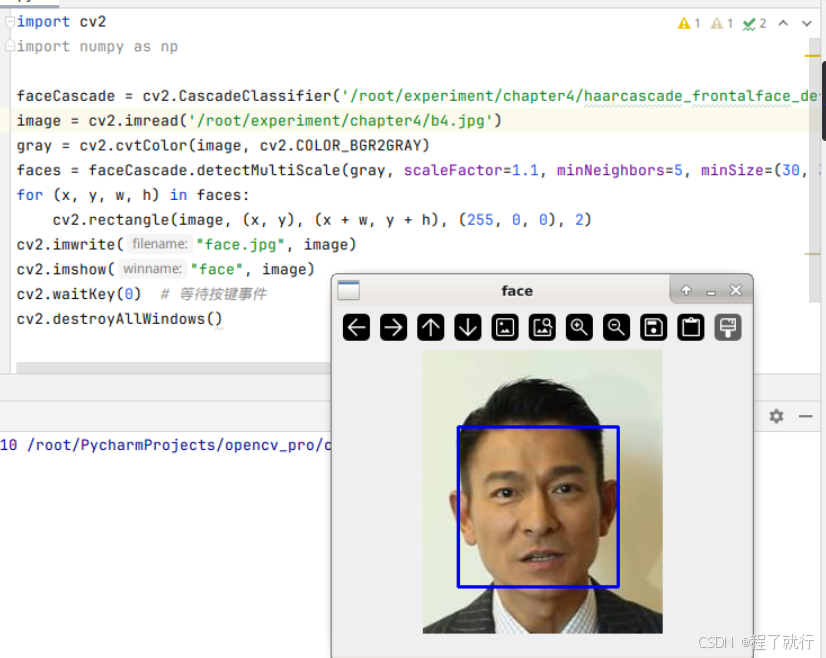Select the zoom-in magnifier in the face window

point(579,327)
